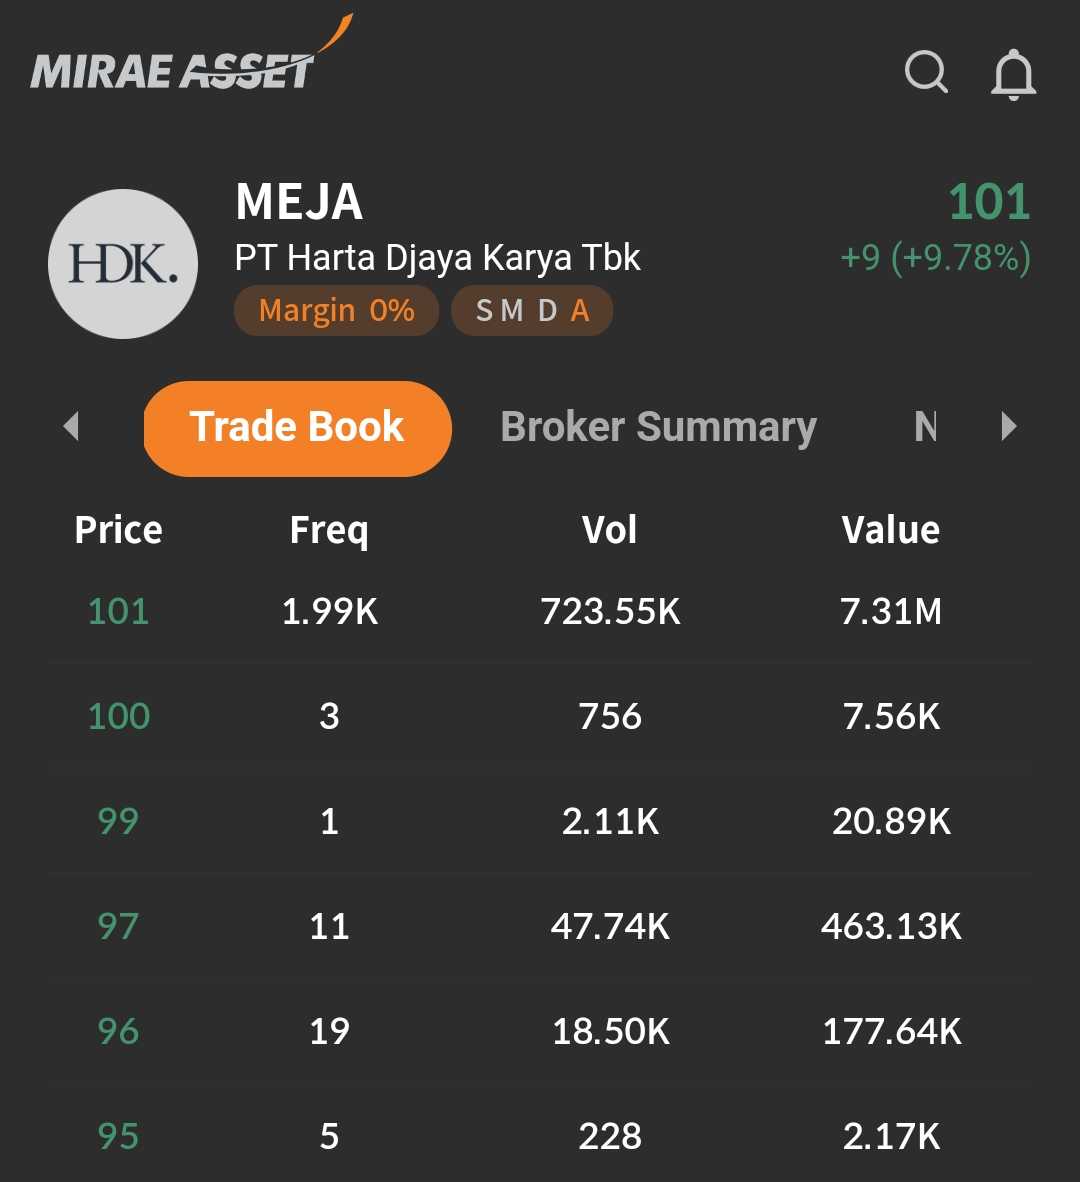Open notifications bell icon
This screenshot has width=1080, height=1182.
(1013, 74)
